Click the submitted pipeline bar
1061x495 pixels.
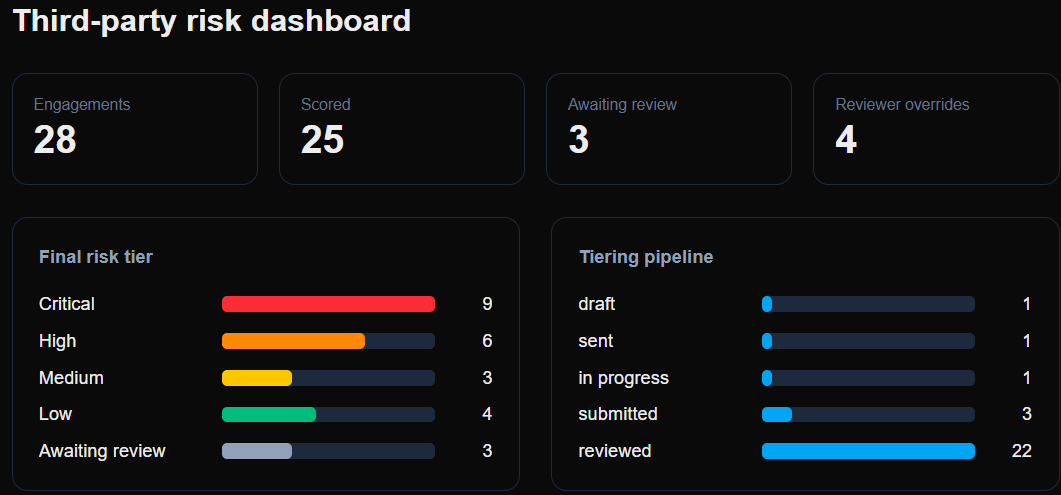[868, 415]
